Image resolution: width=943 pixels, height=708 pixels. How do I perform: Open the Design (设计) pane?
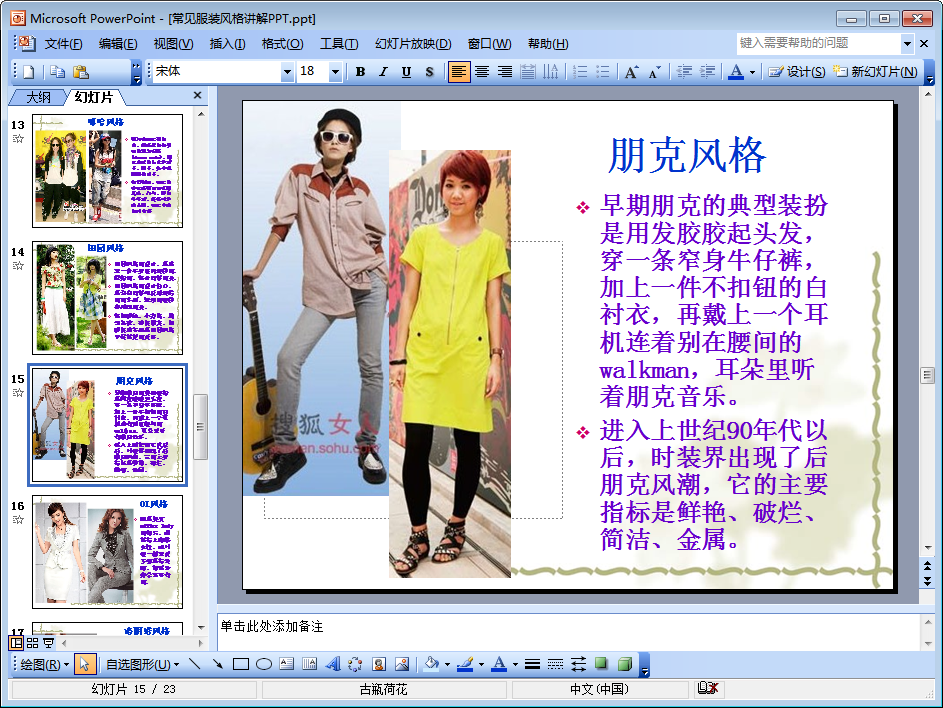[x=797, y=72]
